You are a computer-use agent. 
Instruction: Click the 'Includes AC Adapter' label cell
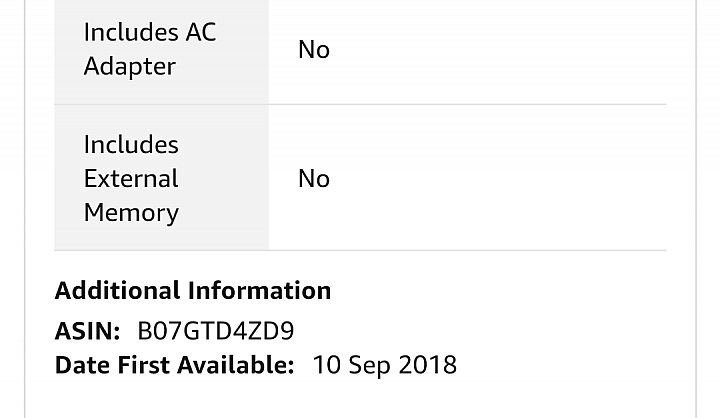(161, 50)
